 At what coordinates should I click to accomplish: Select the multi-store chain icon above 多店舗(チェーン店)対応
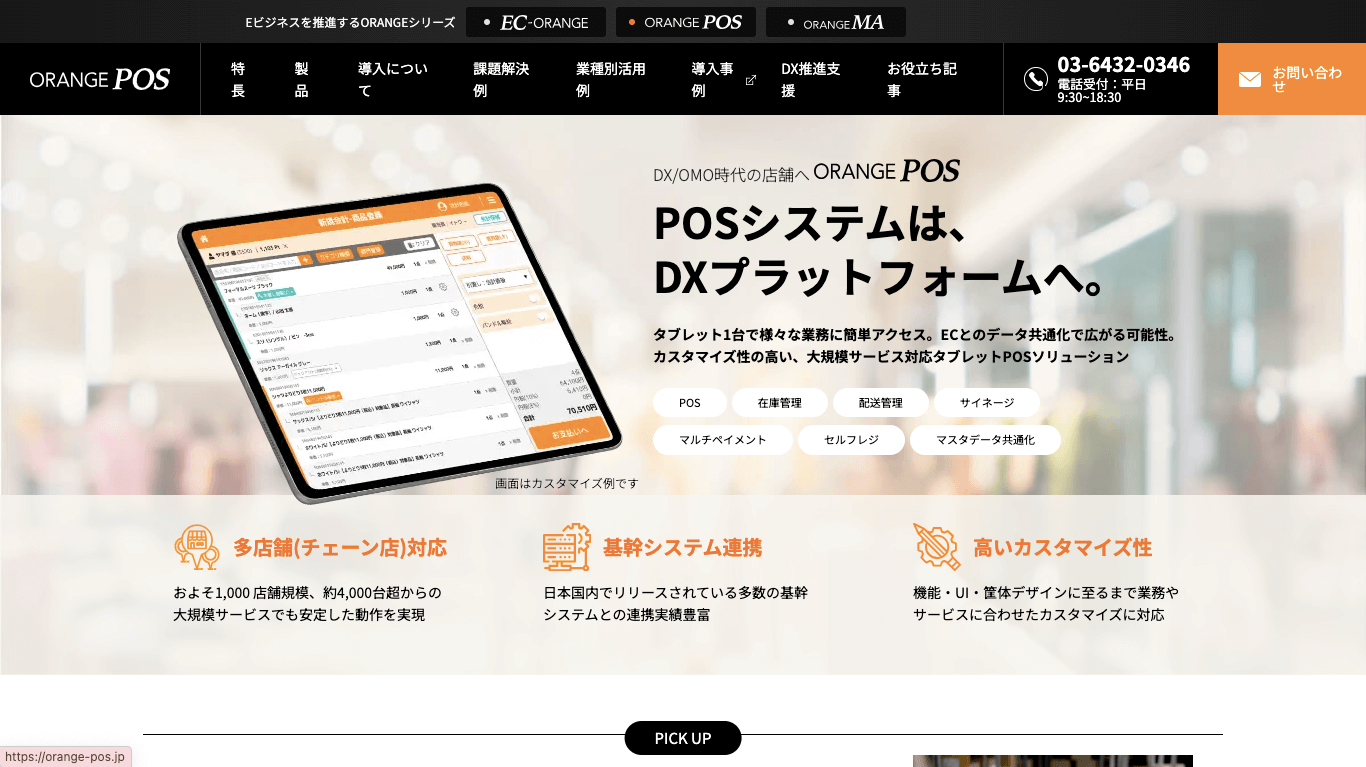tap(195, 546)
